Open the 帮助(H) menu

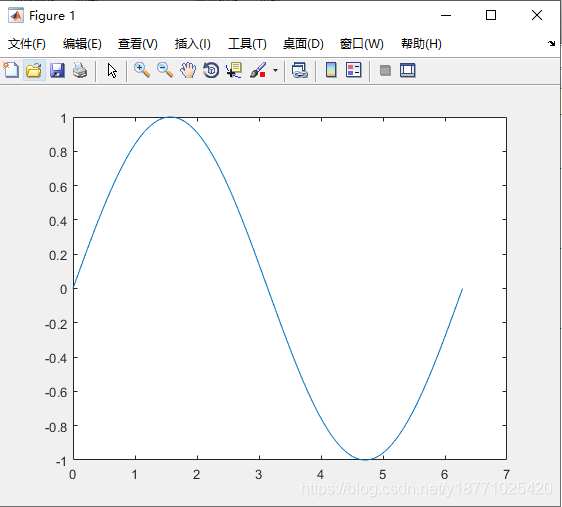pyautogui.click(x=421, y=44)
